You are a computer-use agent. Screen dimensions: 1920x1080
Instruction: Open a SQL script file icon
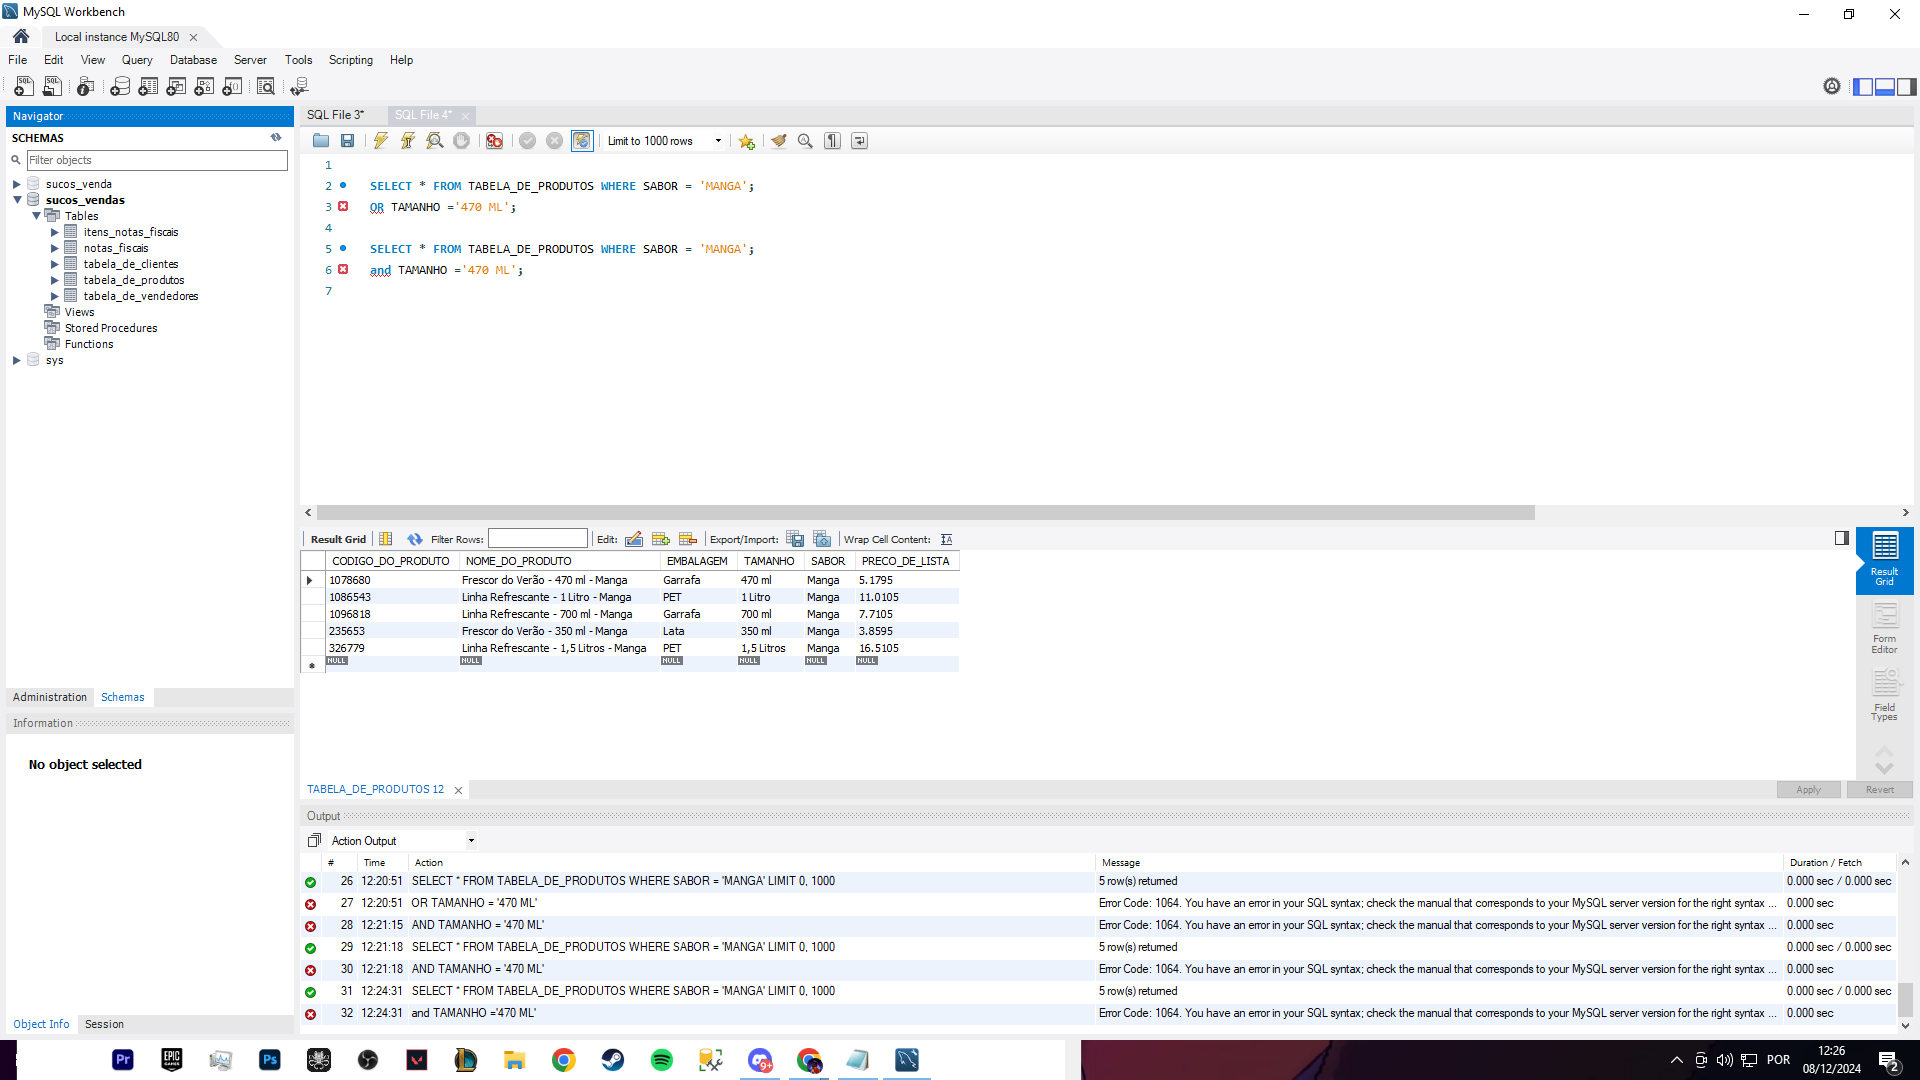[x=320, y=141]
